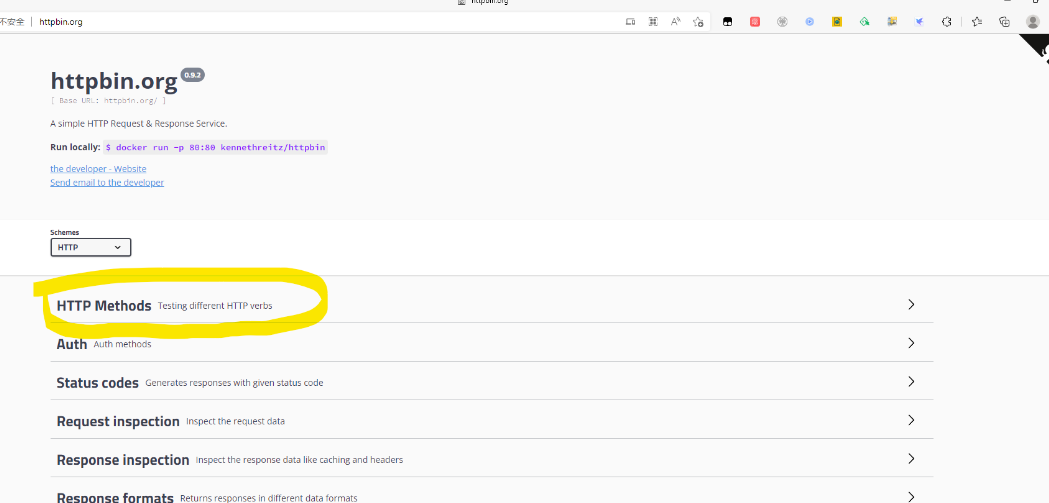Viewport: 1049px width, 503px height.
Task: Click the httpbin.org URL in address bar
Action: click(x=61, y=22)
